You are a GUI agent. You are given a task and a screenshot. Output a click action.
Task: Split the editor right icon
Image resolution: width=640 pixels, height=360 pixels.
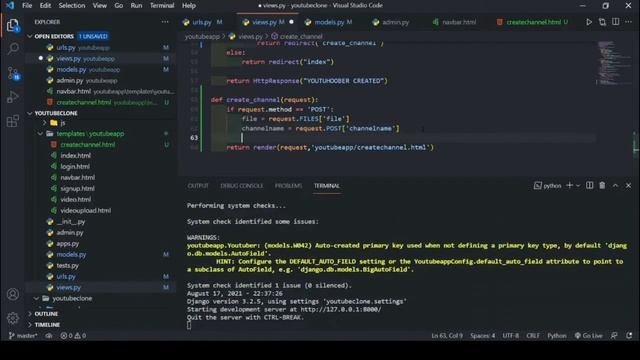click(615, 22)
